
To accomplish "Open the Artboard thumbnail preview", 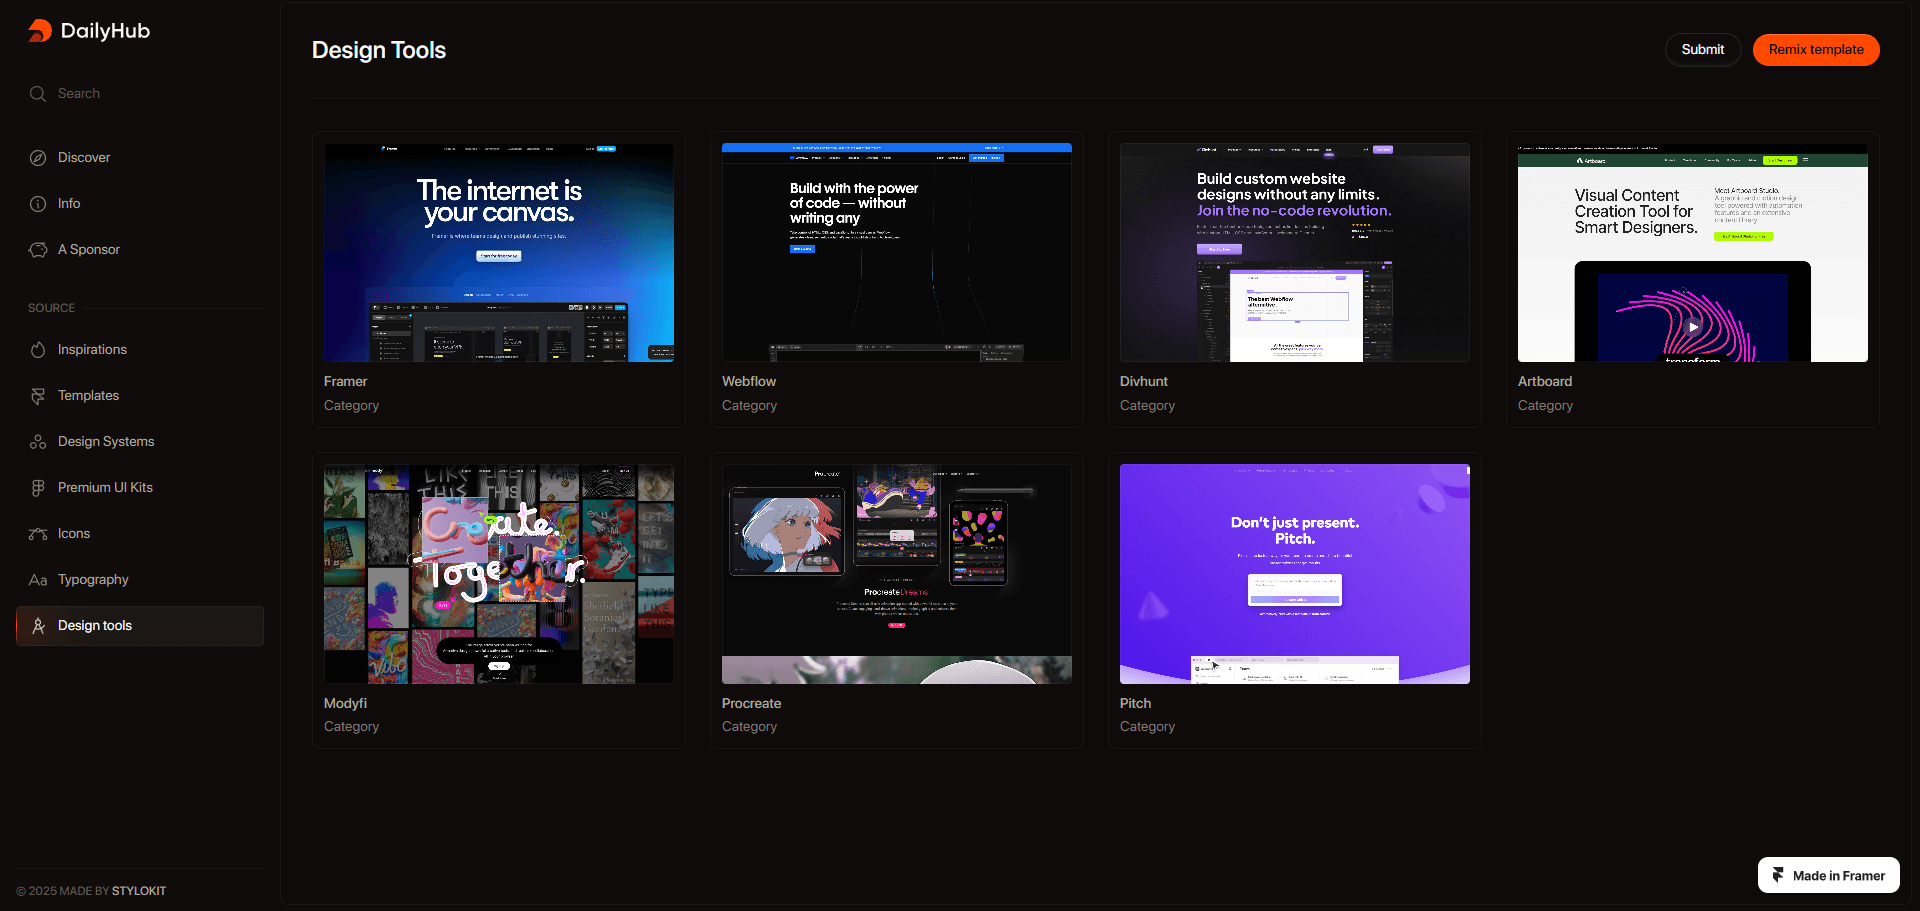I will 1693,253.
